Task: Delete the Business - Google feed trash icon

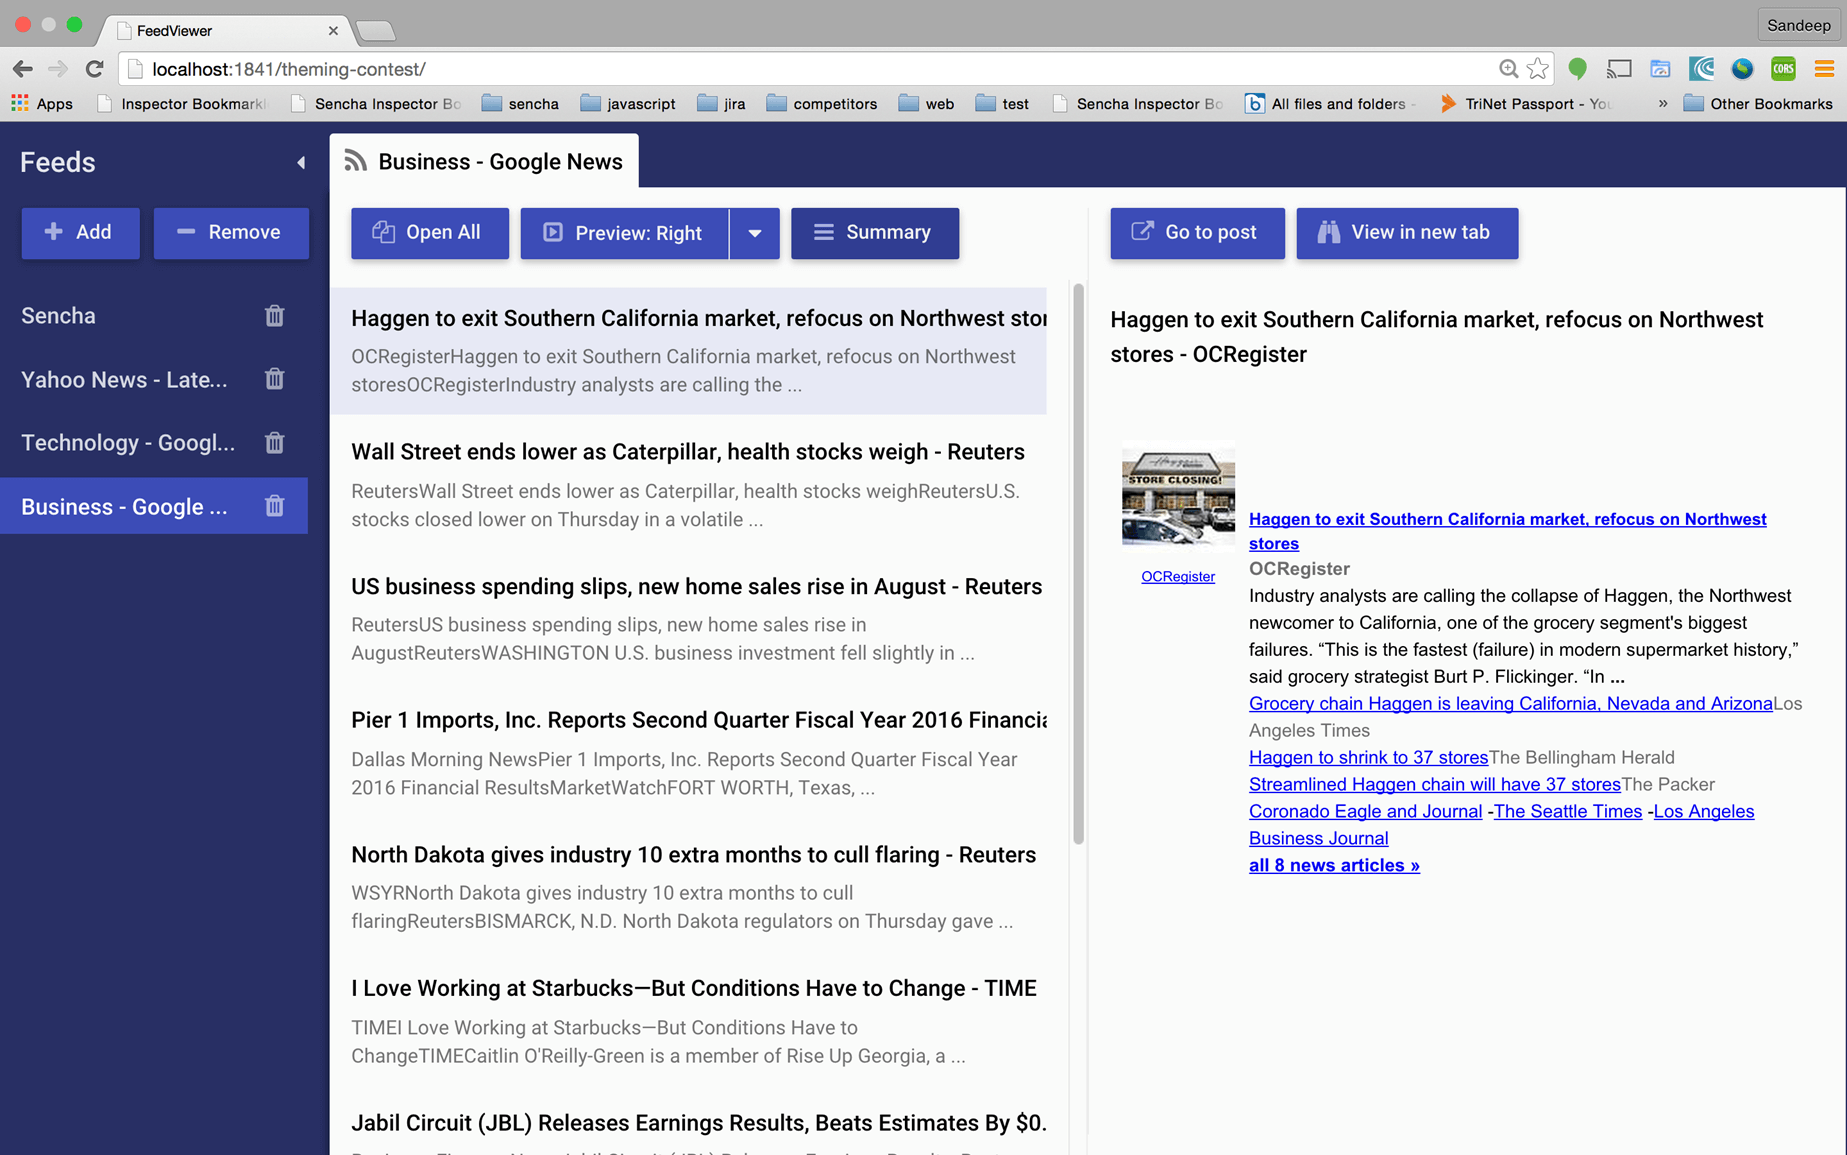Action: [274, 506]
